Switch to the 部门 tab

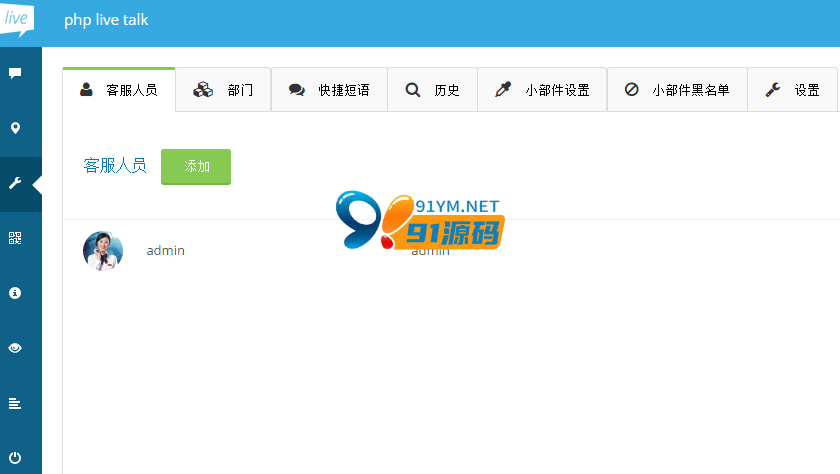pos(223,90)
